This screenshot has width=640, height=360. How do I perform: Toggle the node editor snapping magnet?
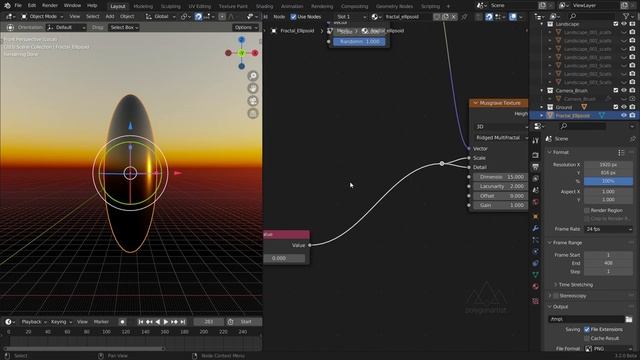click(x=489, y=17)
